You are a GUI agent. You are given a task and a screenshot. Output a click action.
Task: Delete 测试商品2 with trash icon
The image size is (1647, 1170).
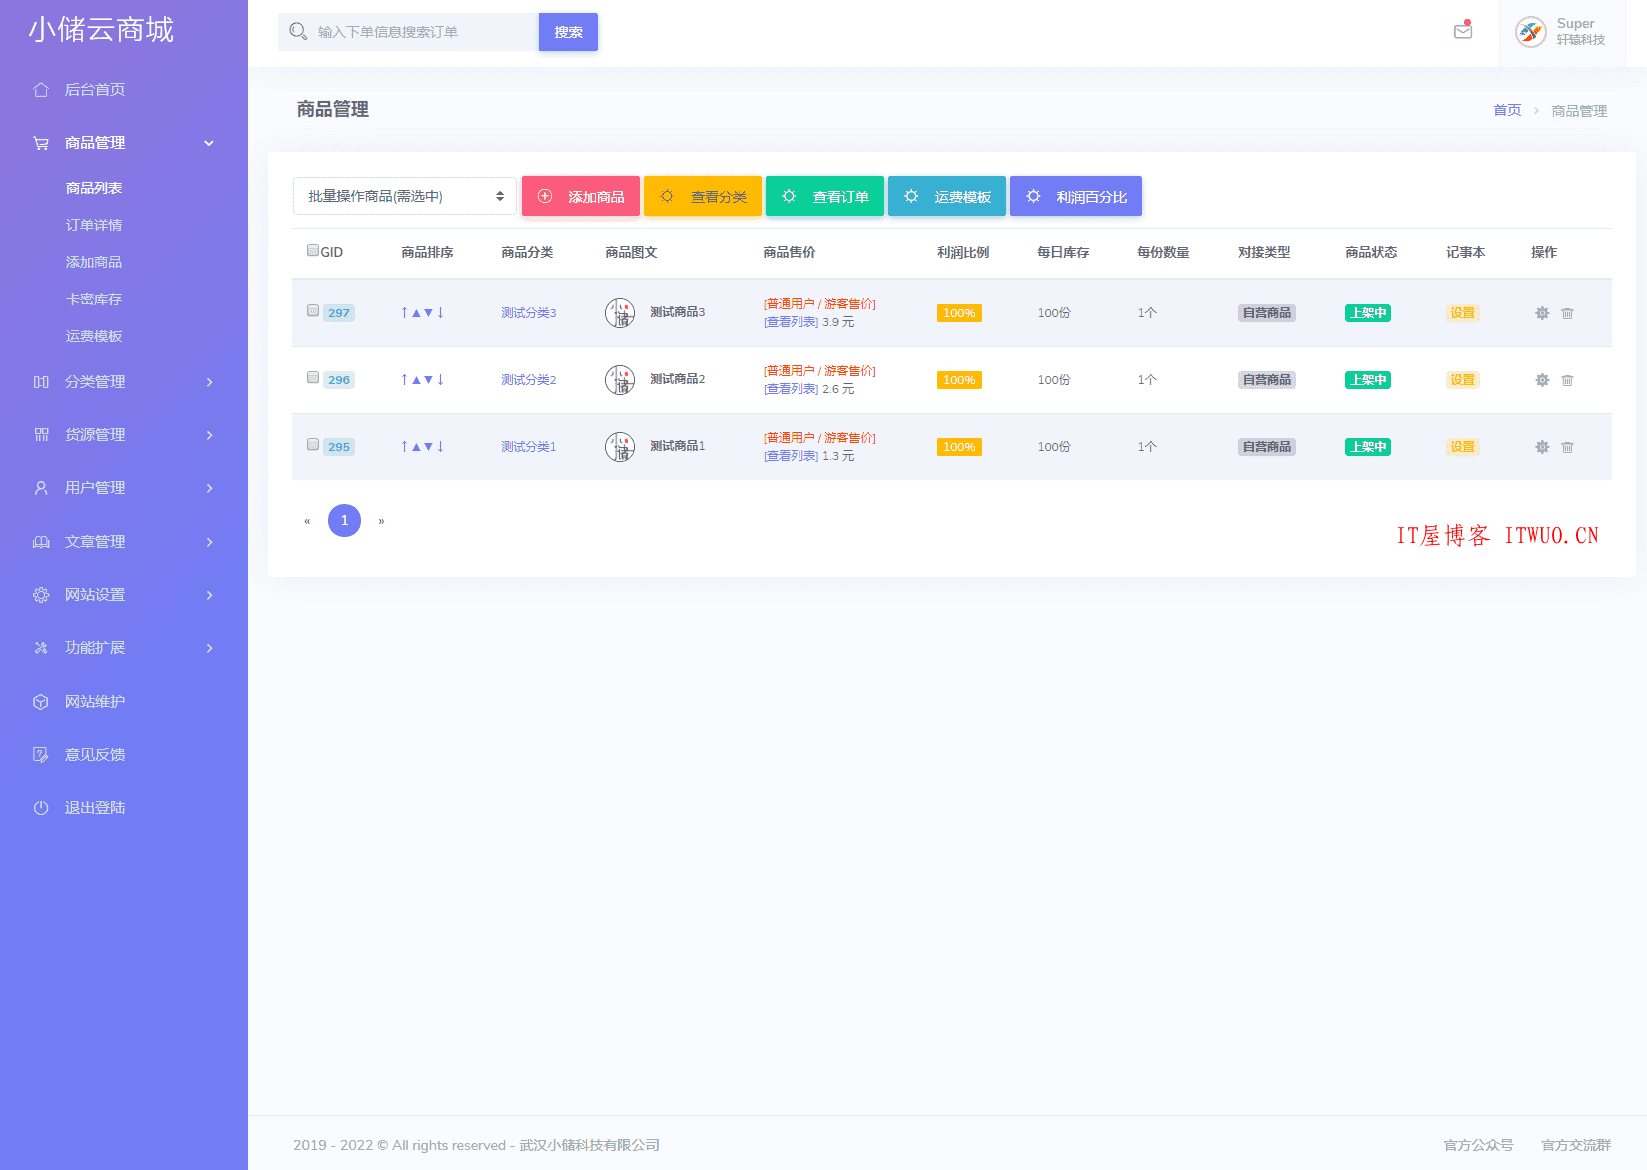tap(1567, 380)
